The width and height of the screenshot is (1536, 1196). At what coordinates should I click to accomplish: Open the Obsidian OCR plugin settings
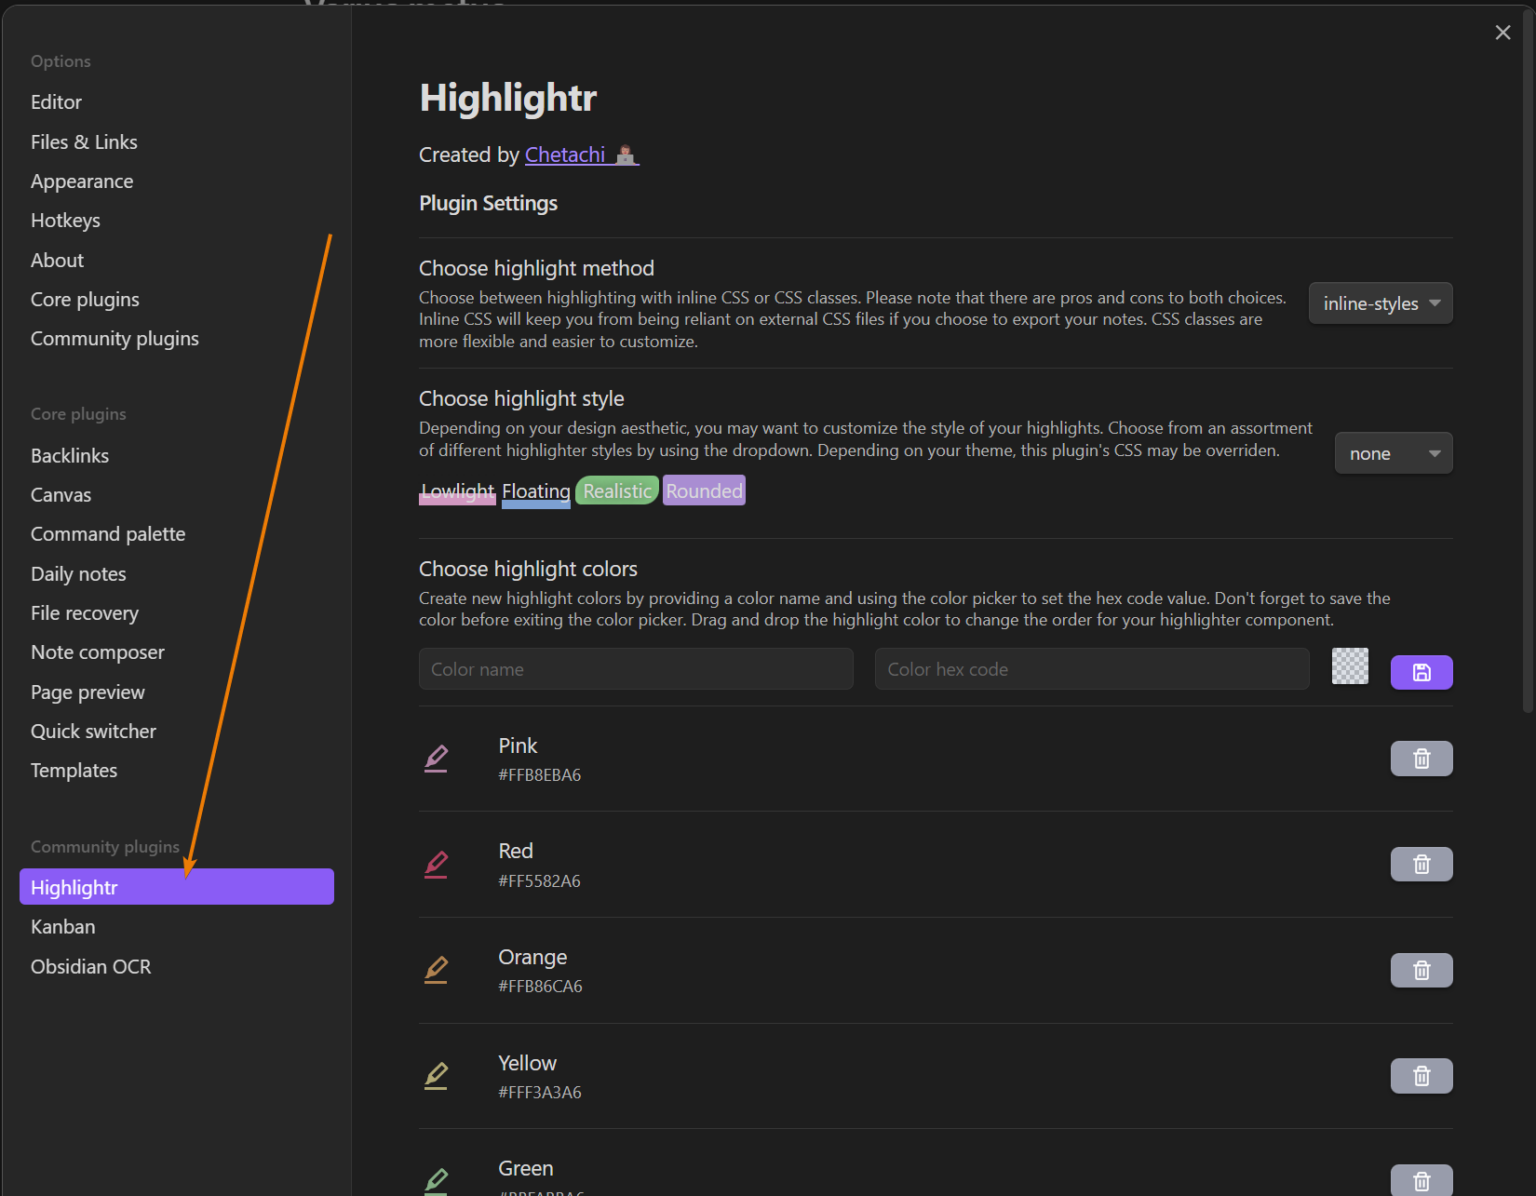coord(91,966)
